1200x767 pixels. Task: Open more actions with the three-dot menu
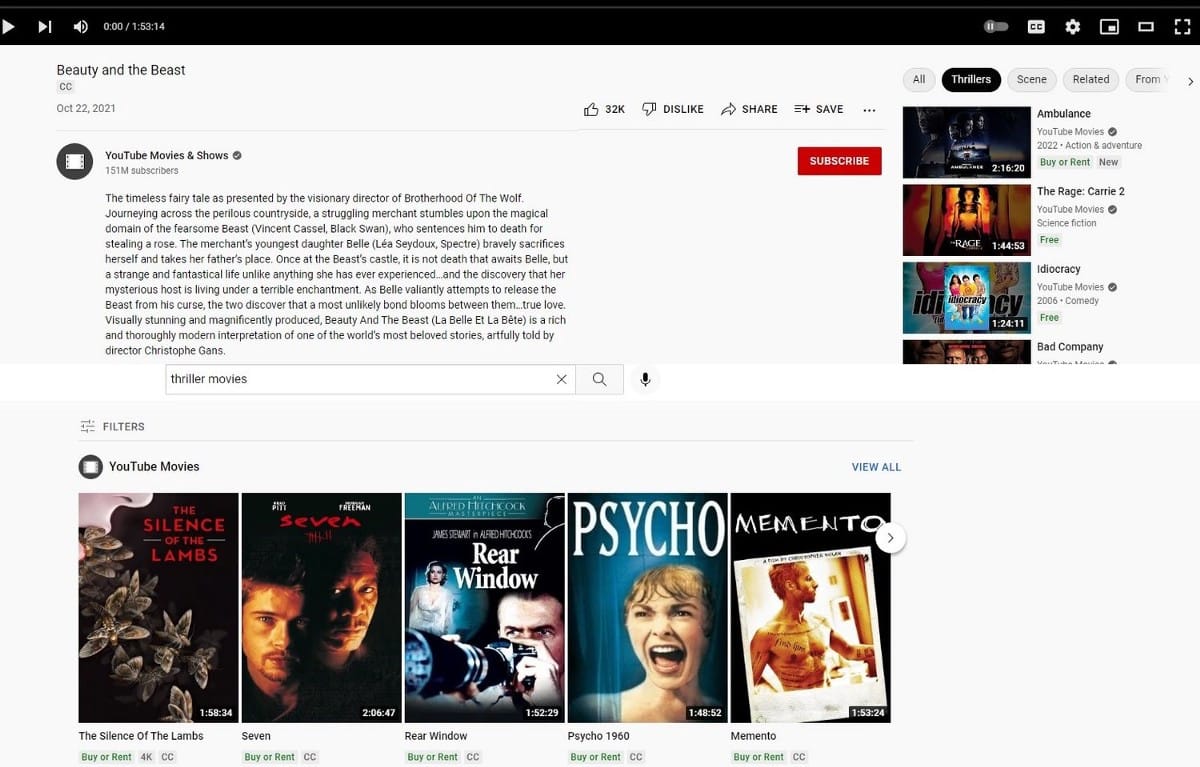[869, 110]
